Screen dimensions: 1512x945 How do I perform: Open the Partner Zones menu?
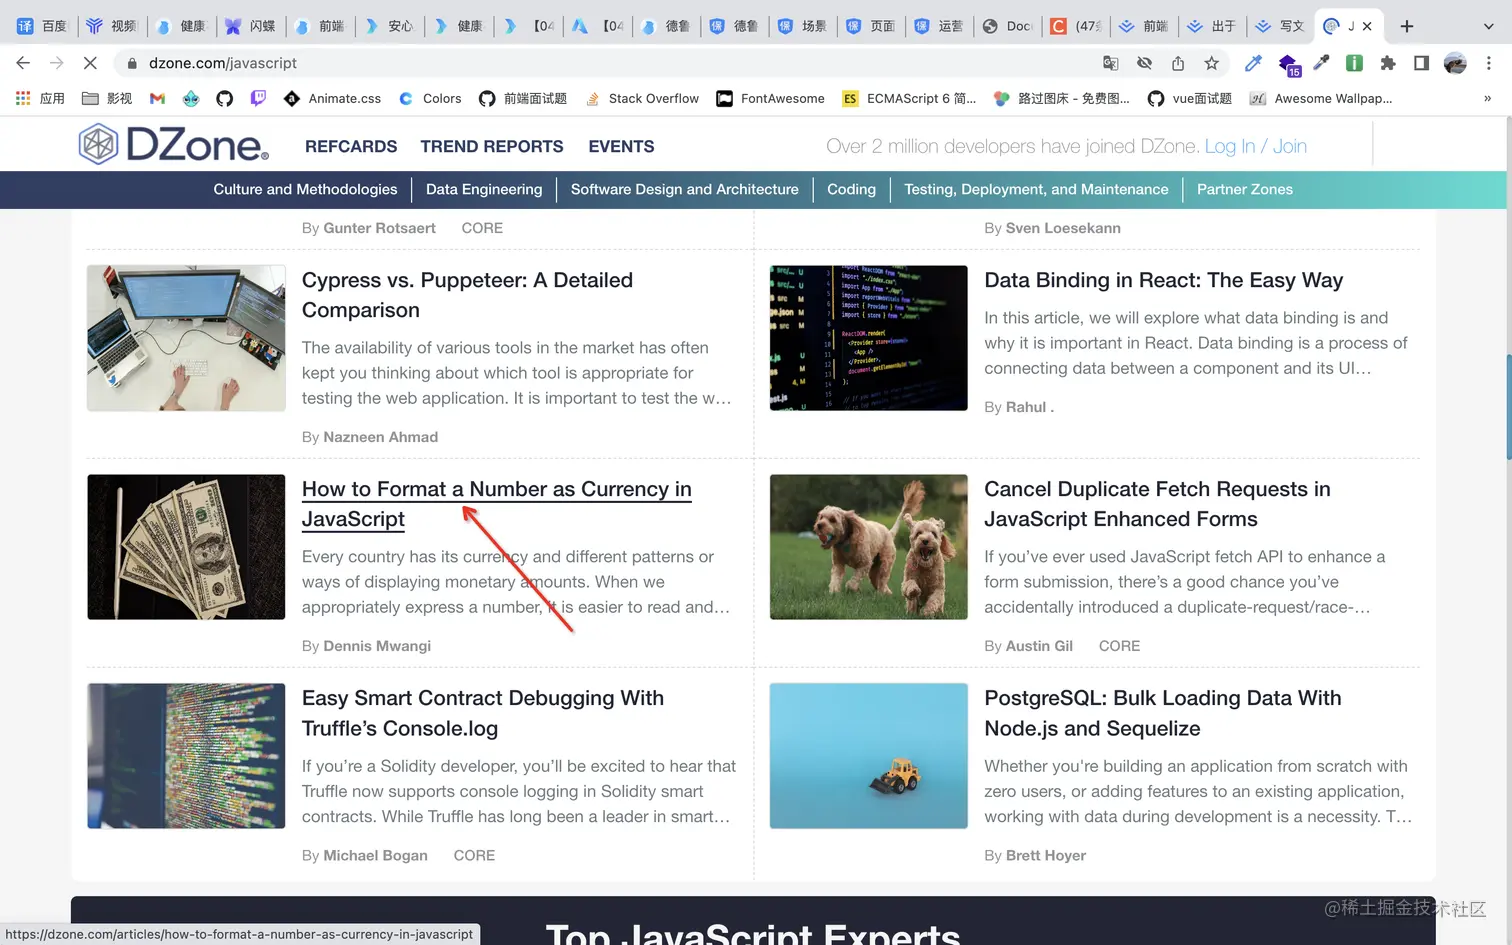coord(1245,189)
